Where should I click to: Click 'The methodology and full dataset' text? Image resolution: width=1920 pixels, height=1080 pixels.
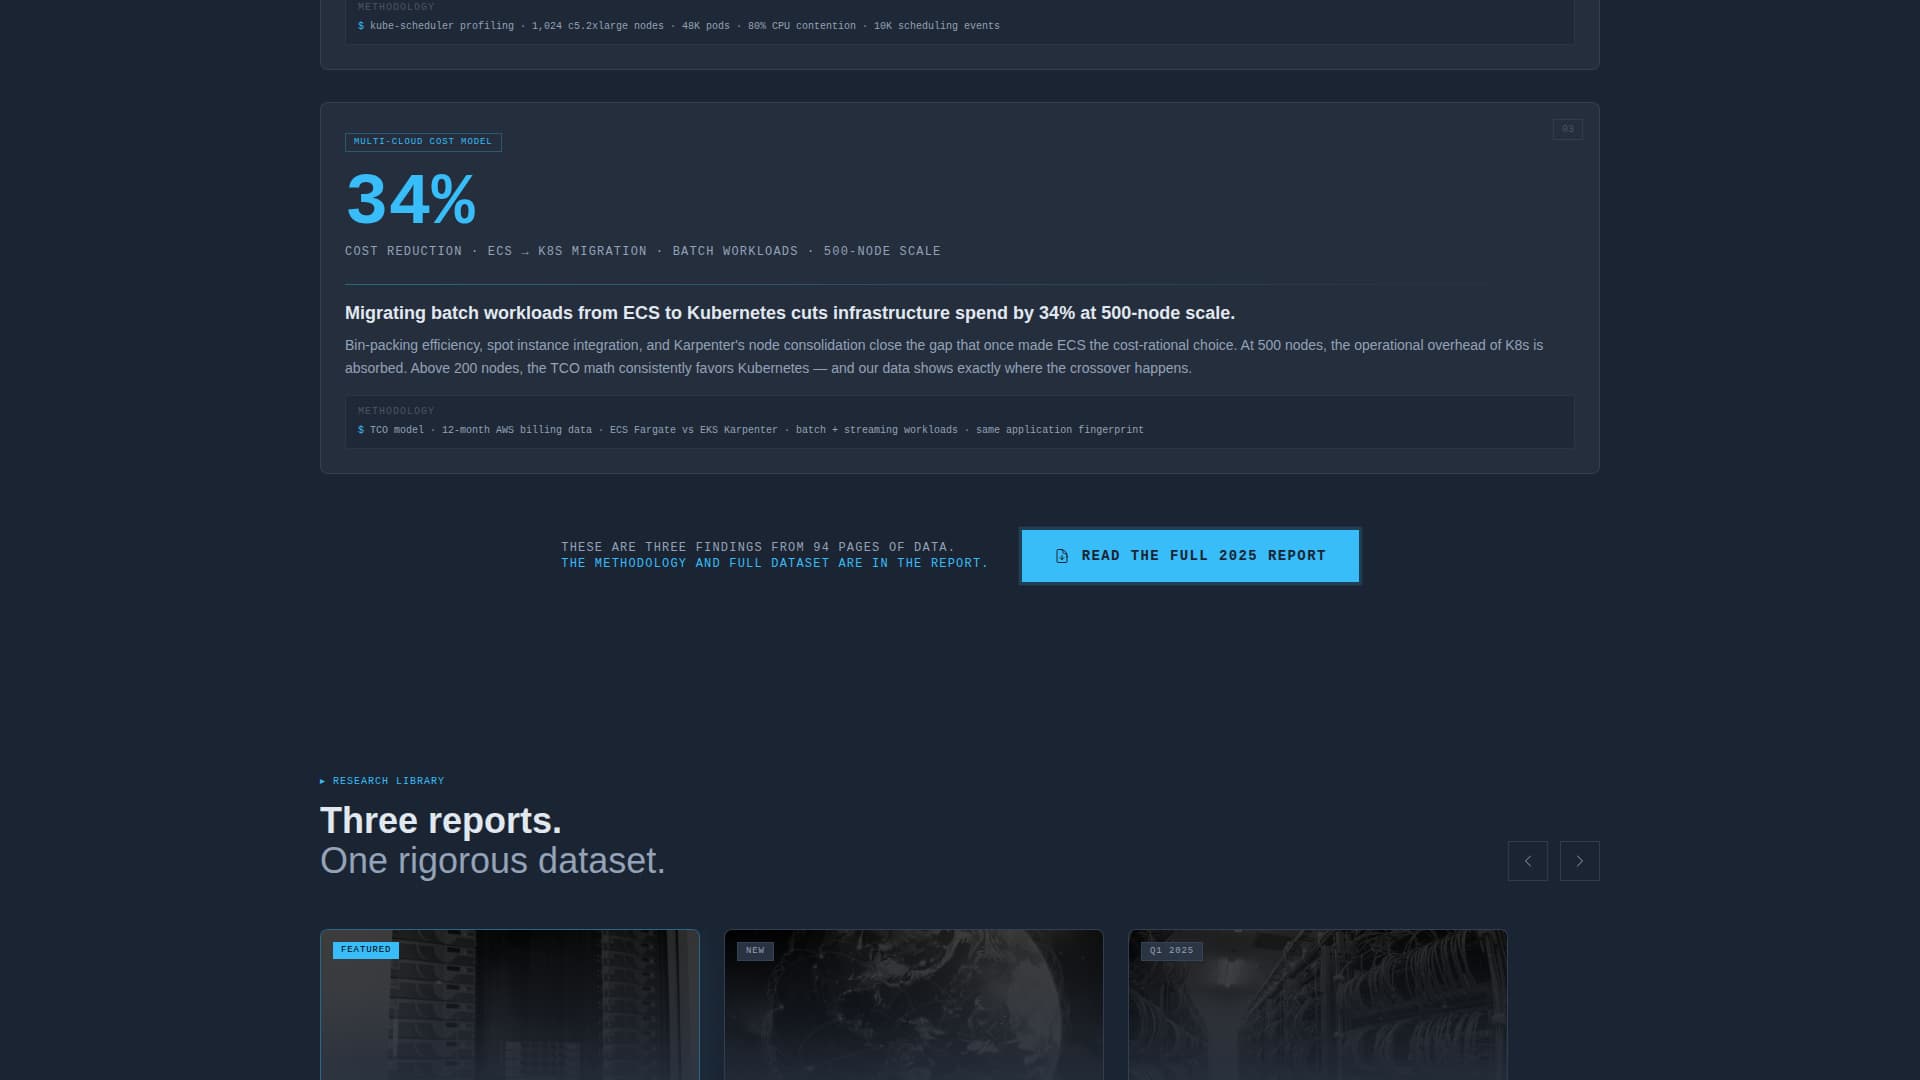[x=774, y=564]
